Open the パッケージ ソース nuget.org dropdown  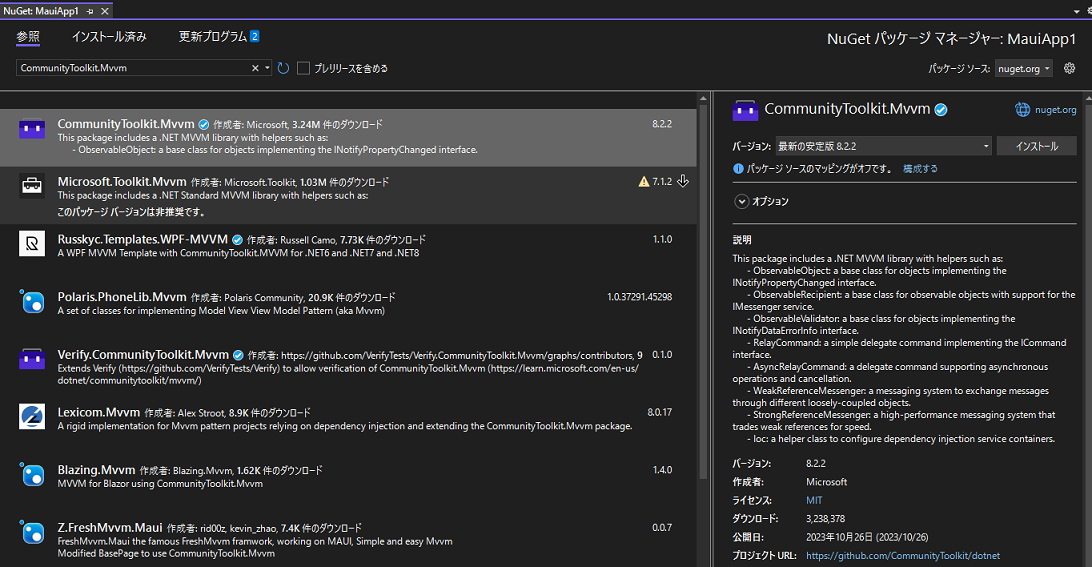(x=1023, y=68)
